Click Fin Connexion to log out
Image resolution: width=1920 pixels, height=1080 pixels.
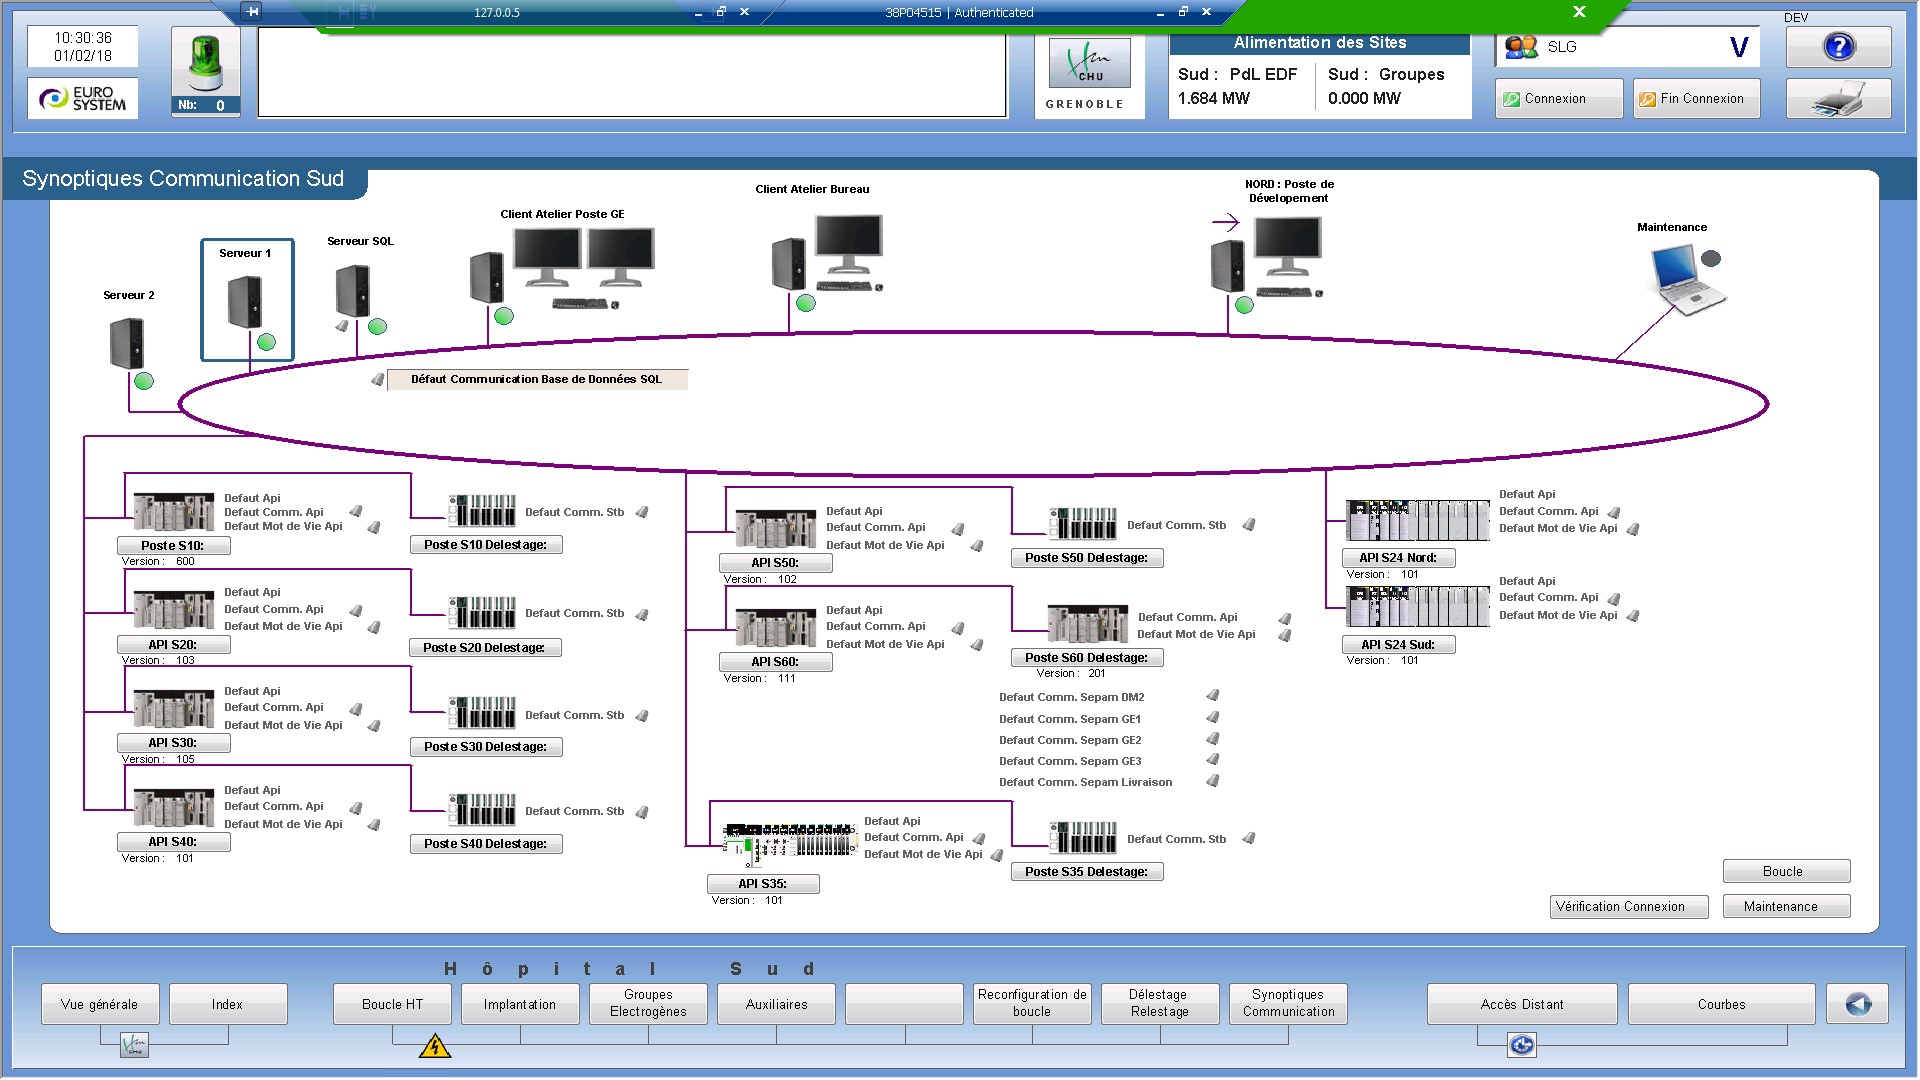(1696, 99)
